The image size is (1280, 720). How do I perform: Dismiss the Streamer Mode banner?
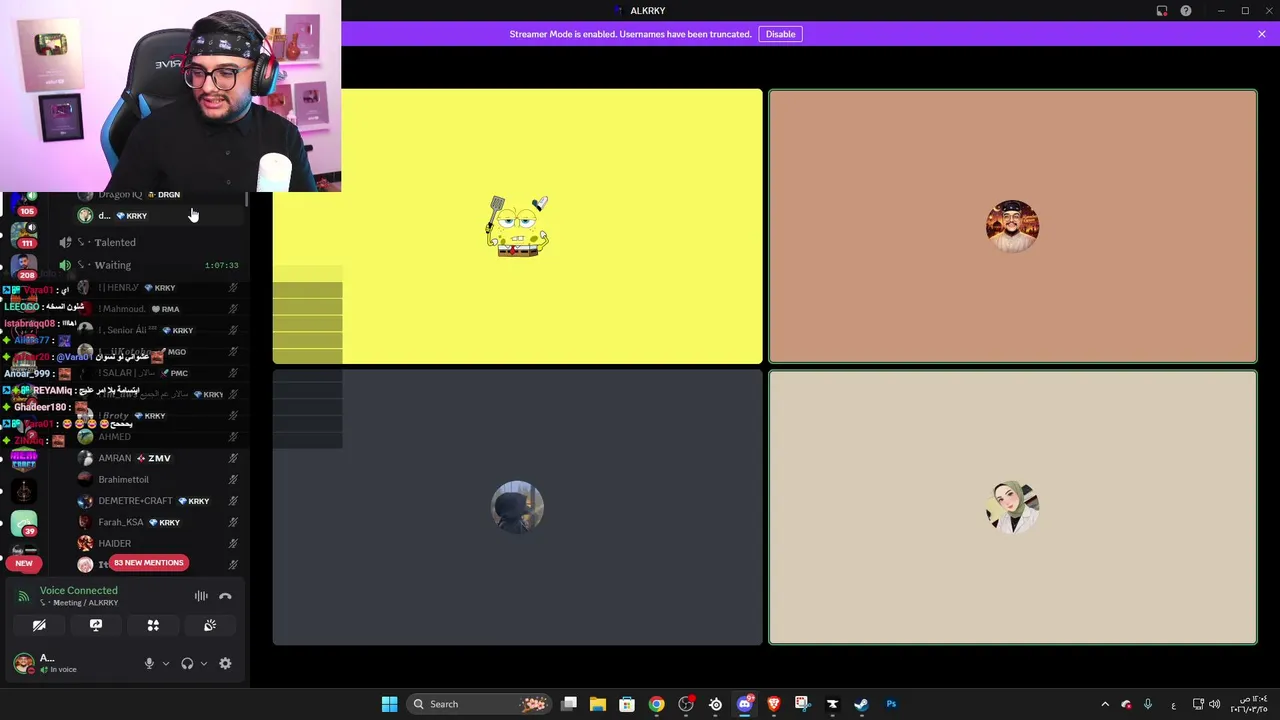(x=1262, y=34)
